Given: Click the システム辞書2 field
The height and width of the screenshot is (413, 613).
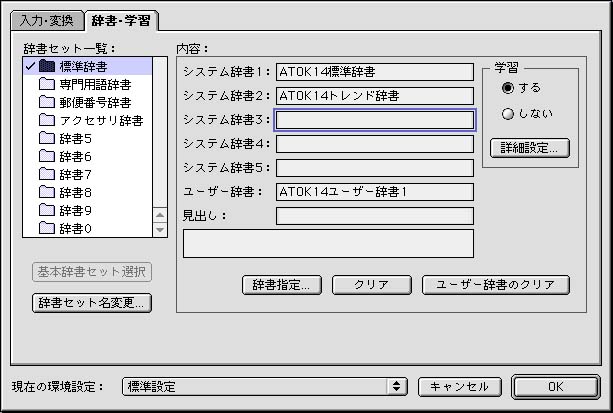Looking at the screenshot, I should (375, 96).
